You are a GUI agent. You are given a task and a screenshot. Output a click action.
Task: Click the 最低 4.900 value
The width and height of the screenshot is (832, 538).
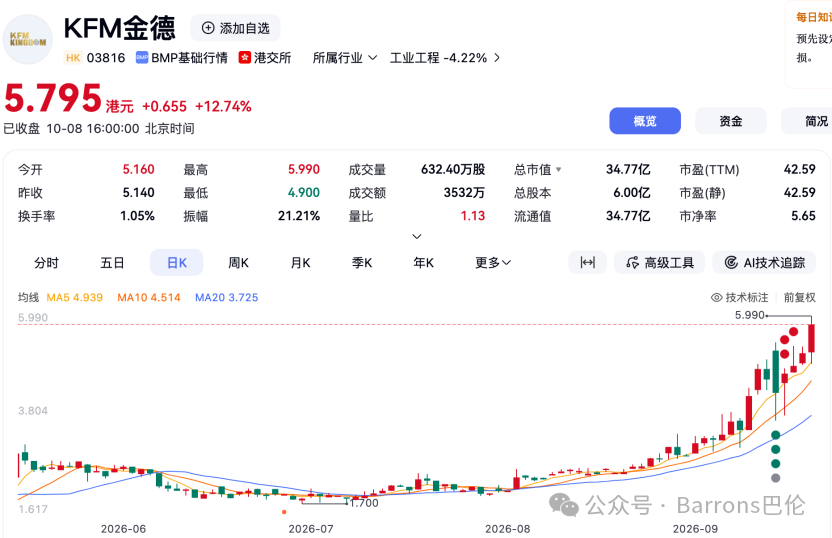[304, 193]
